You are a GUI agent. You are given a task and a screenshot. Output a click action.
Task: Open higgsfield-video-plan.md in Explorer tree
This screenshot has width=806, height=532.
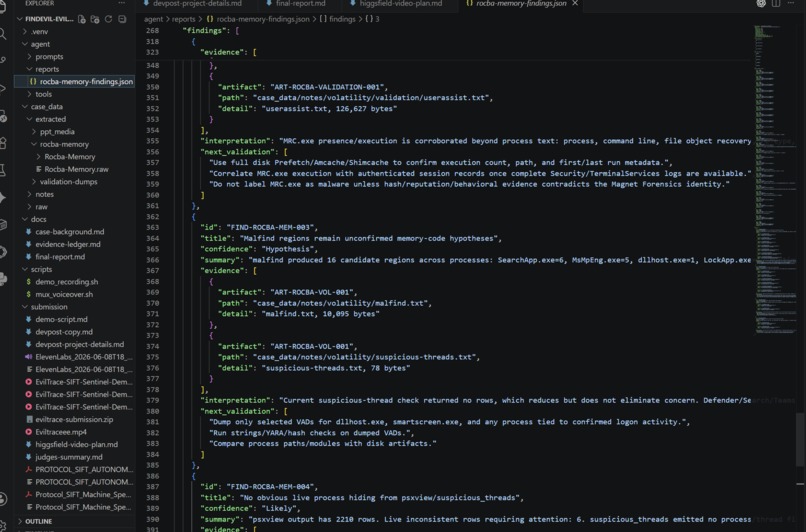point(75,444)
